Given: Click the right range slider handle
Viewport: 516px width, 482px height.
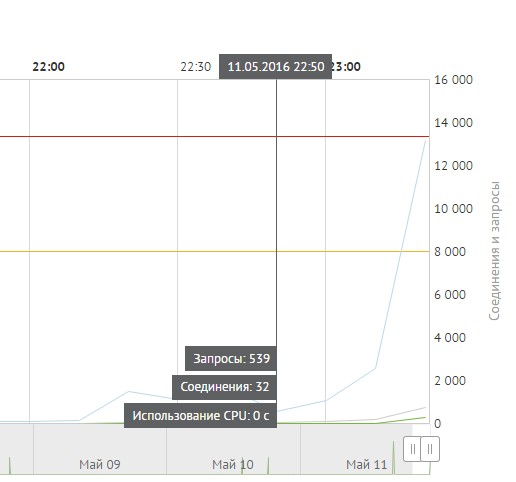Looking at the screenshot, I should (430, 449).
